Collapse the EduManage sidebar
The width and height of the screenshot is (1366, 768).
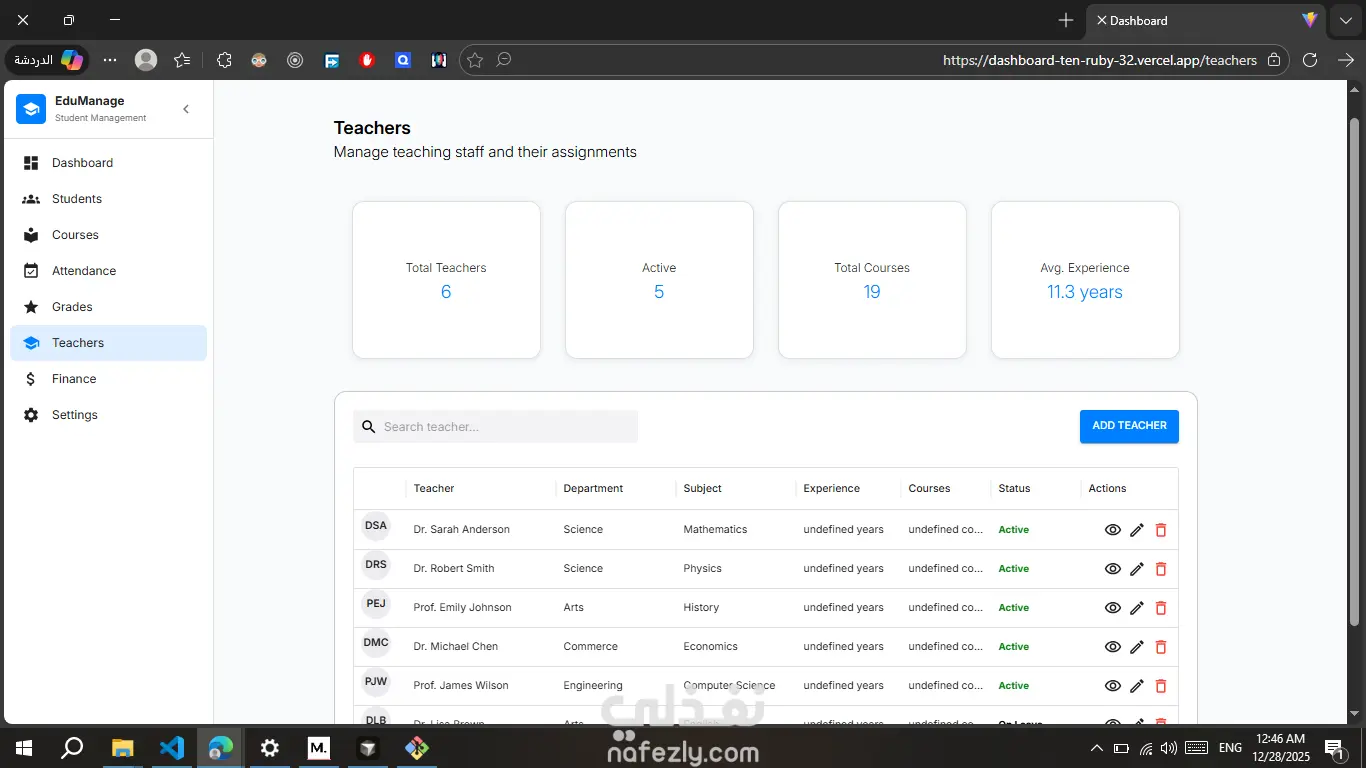point(186,109)
